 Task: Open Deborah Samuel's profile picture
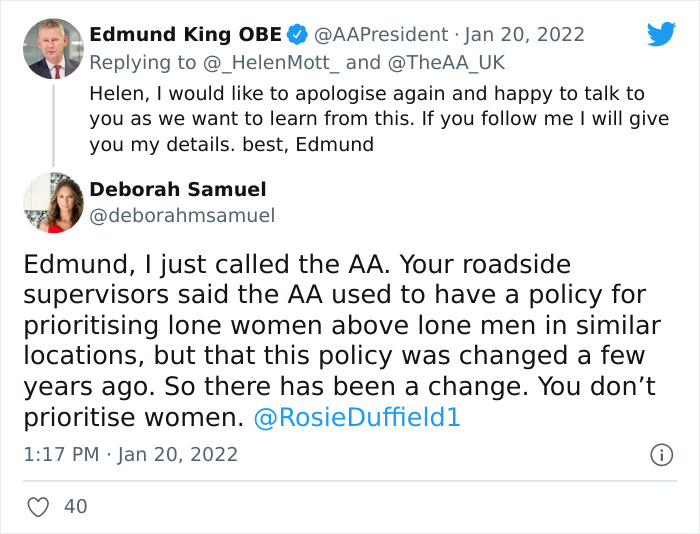click(x=52, y=202)
